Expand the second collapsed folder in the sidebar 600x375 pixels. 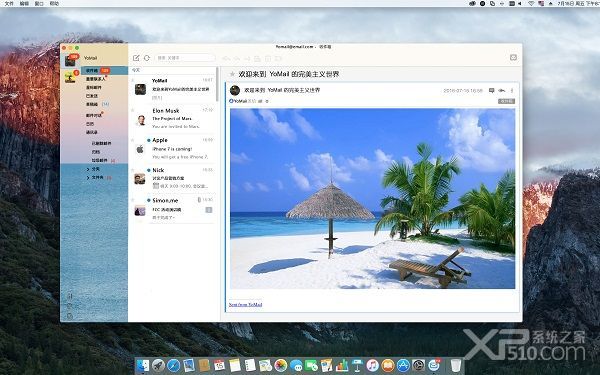[88, 178]
